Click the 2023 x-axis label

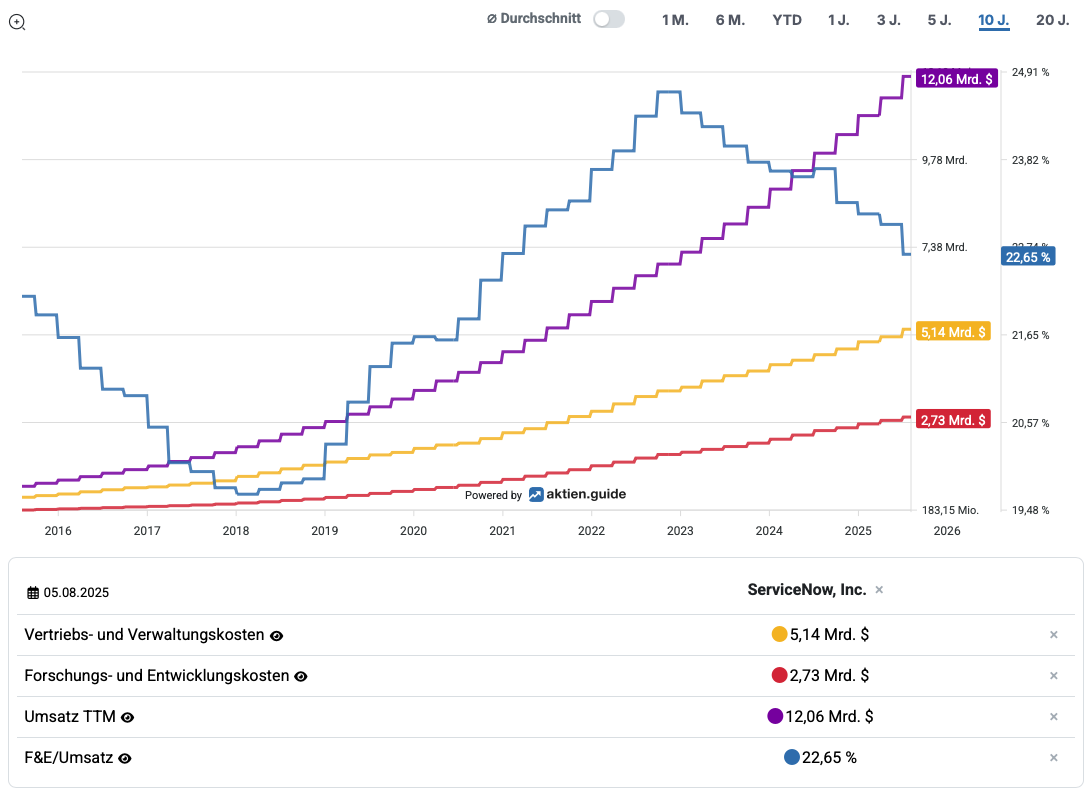[680, 531]
